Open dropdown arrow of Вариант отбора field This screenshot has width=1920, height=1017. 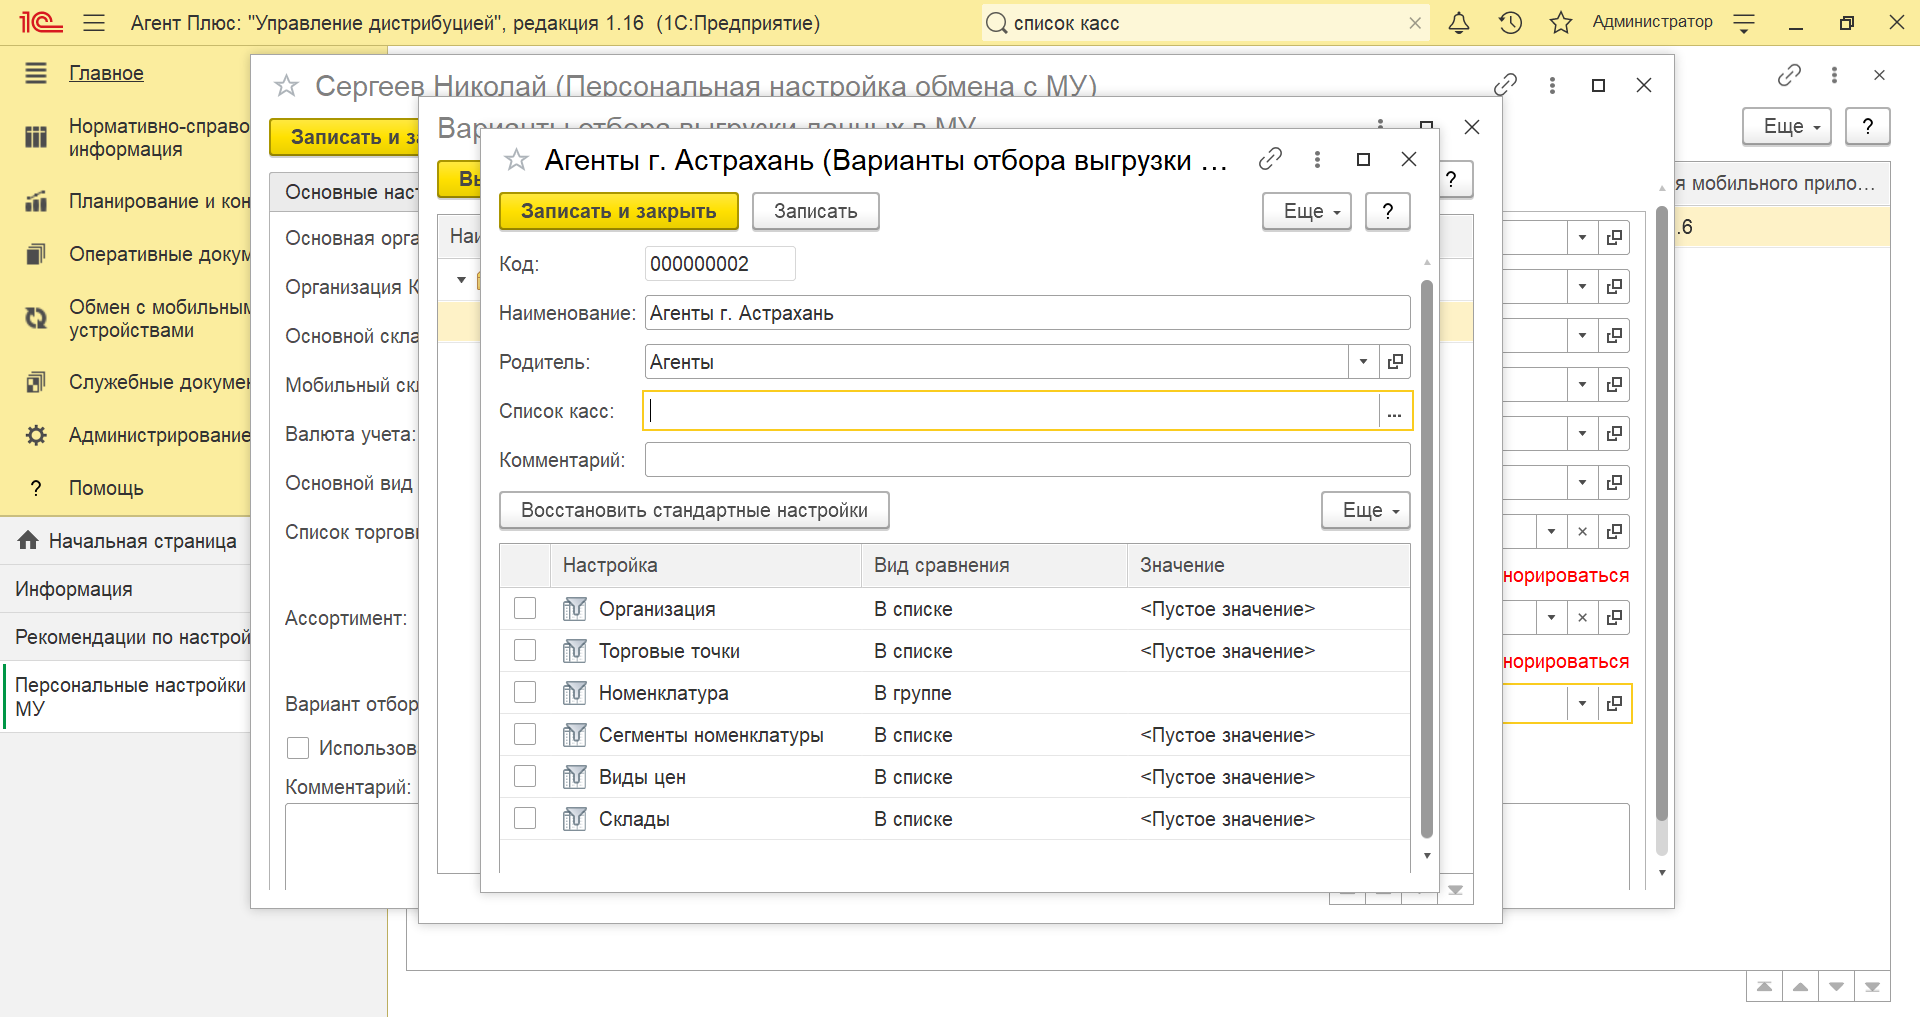point(1582,703)
